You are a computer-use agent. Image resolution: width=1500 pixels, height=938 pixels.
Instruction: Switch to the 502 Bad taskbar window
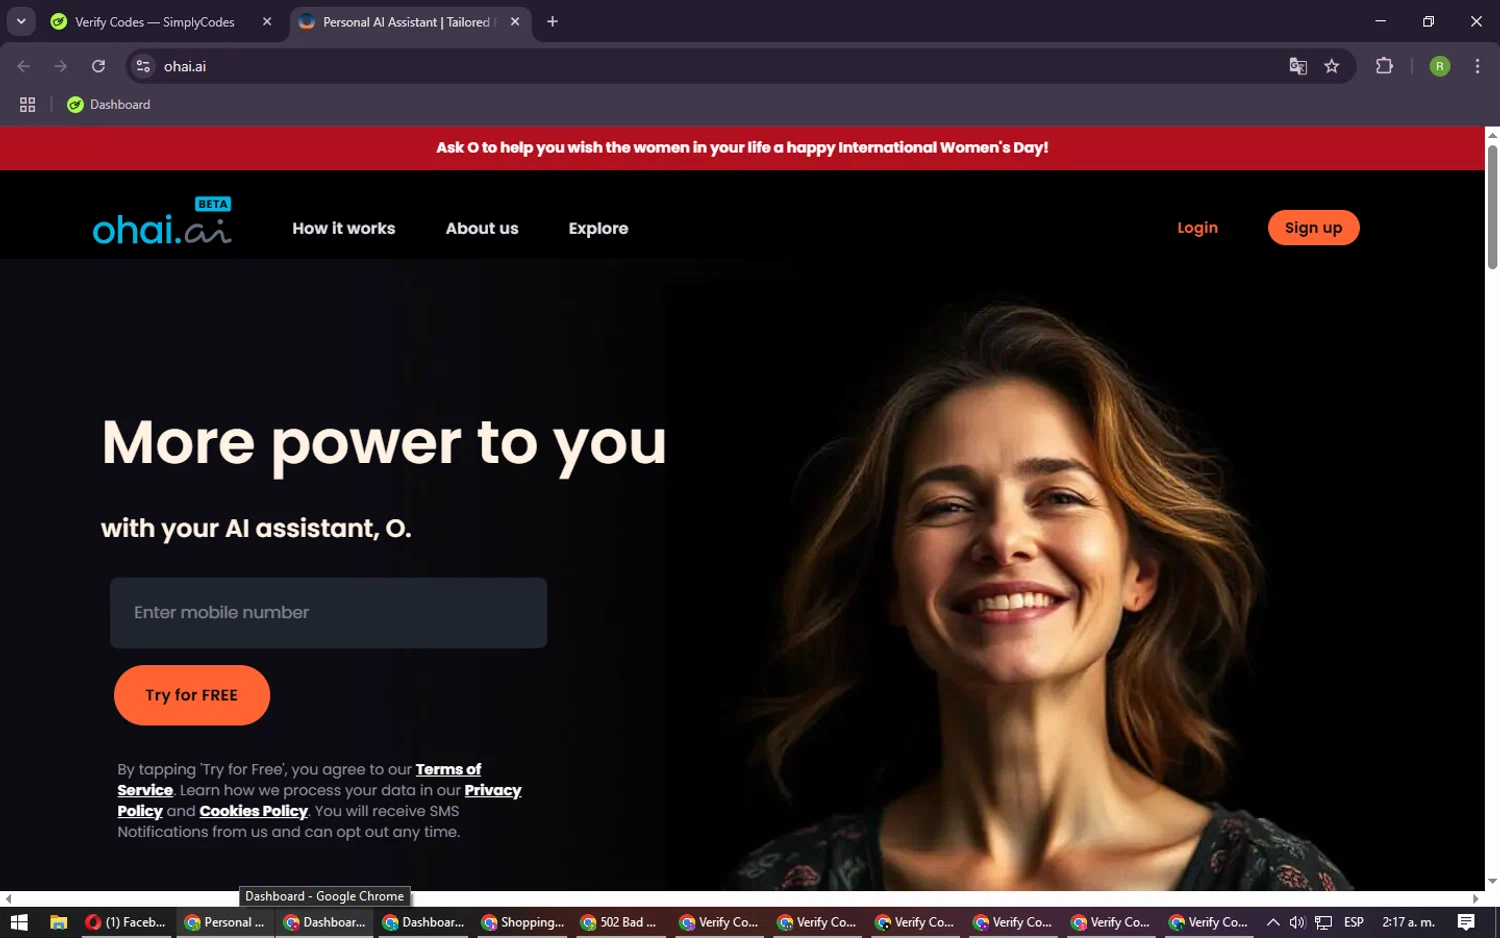tap(620, 922)
